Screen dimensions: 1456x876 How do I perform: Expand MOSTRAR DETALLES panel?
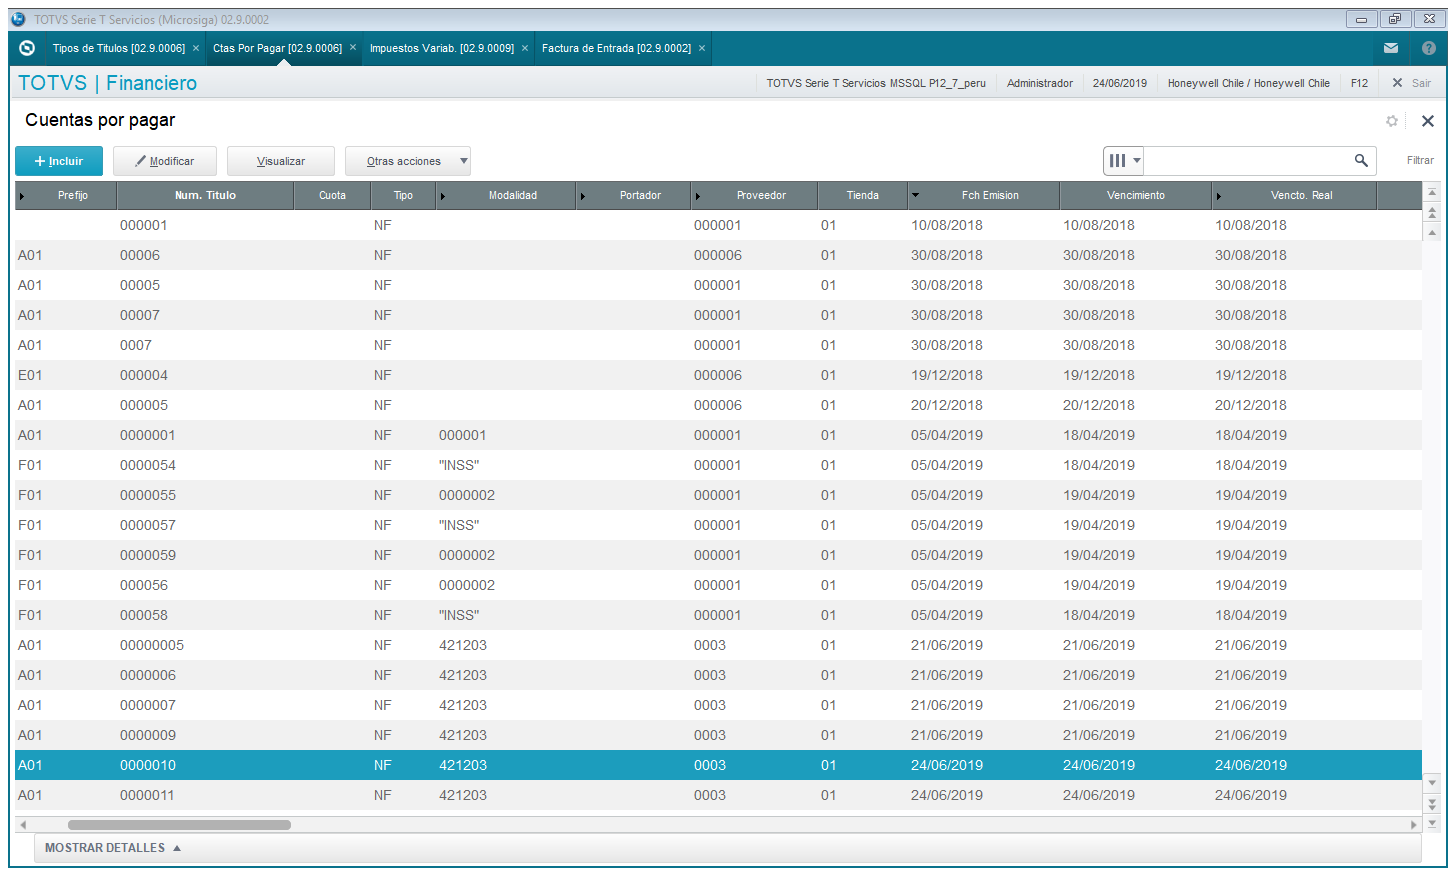click(113, 848)
